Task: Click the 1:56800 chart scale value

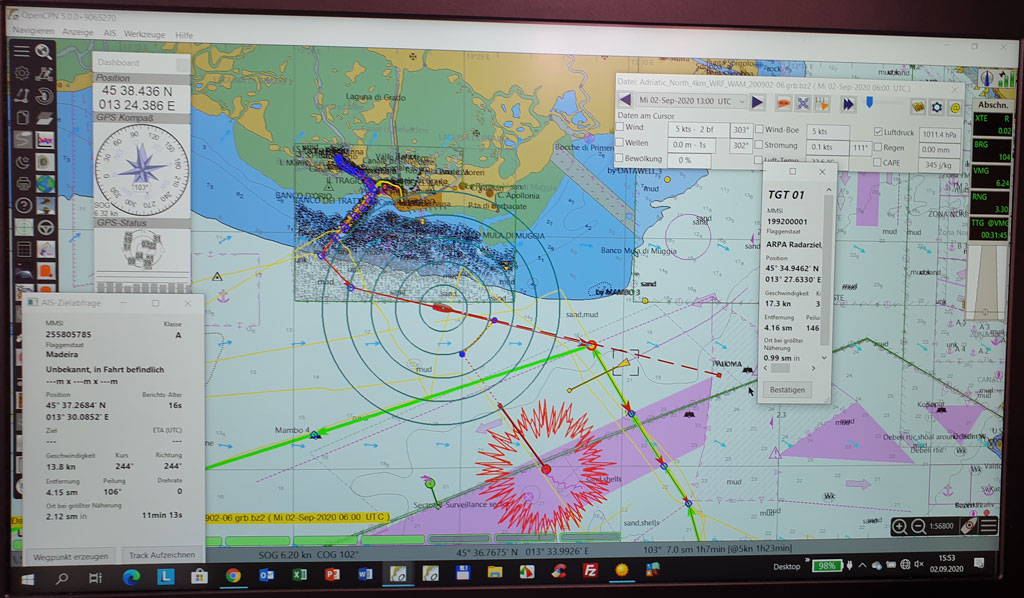Action: pyautogui.click(x=941, y=526)
